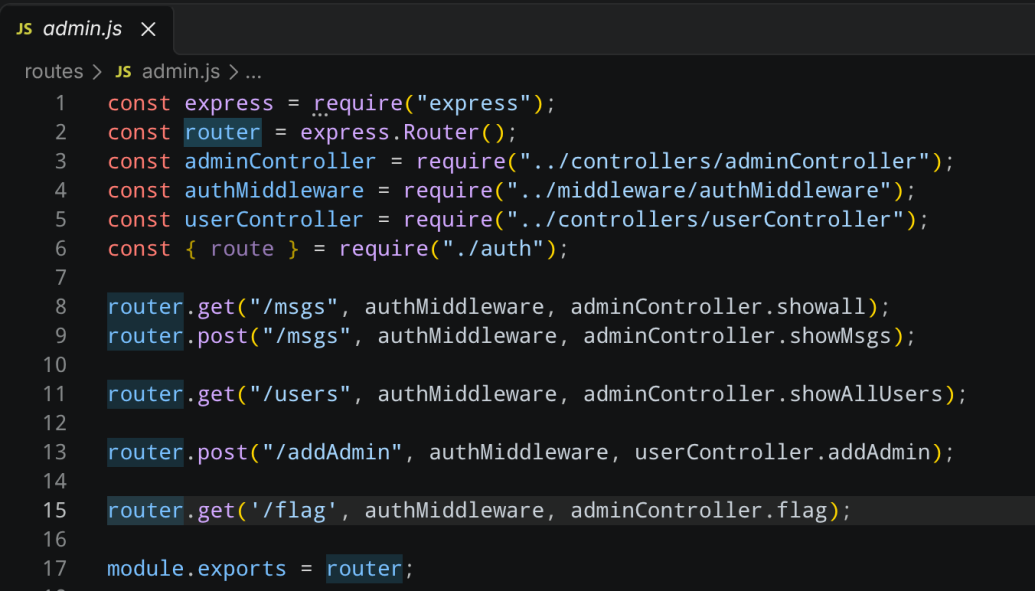
Task: Open the routes folder breadcrumb
Action: click(54, 71)
